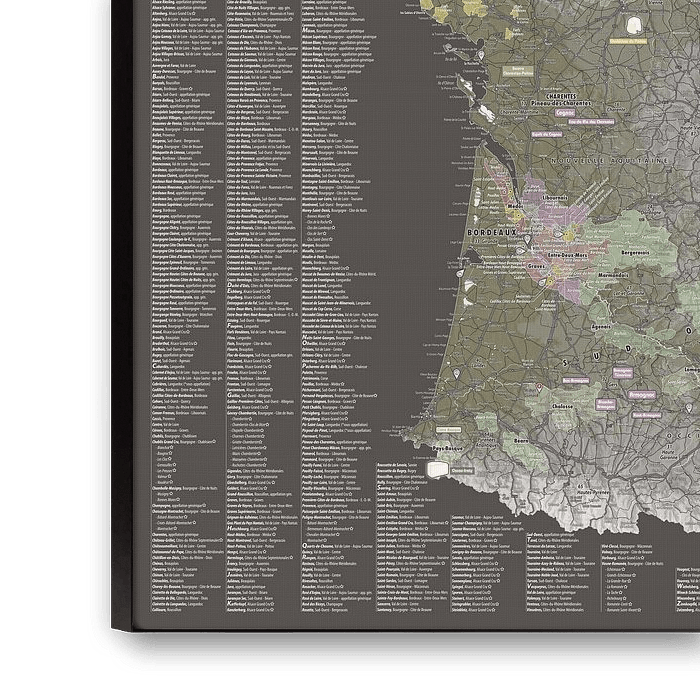Click the Béarn region label

click(x=521, y=440)
